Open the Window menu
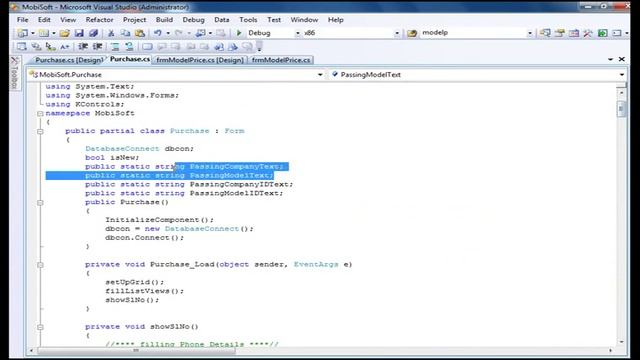 [x=304, y=20]
